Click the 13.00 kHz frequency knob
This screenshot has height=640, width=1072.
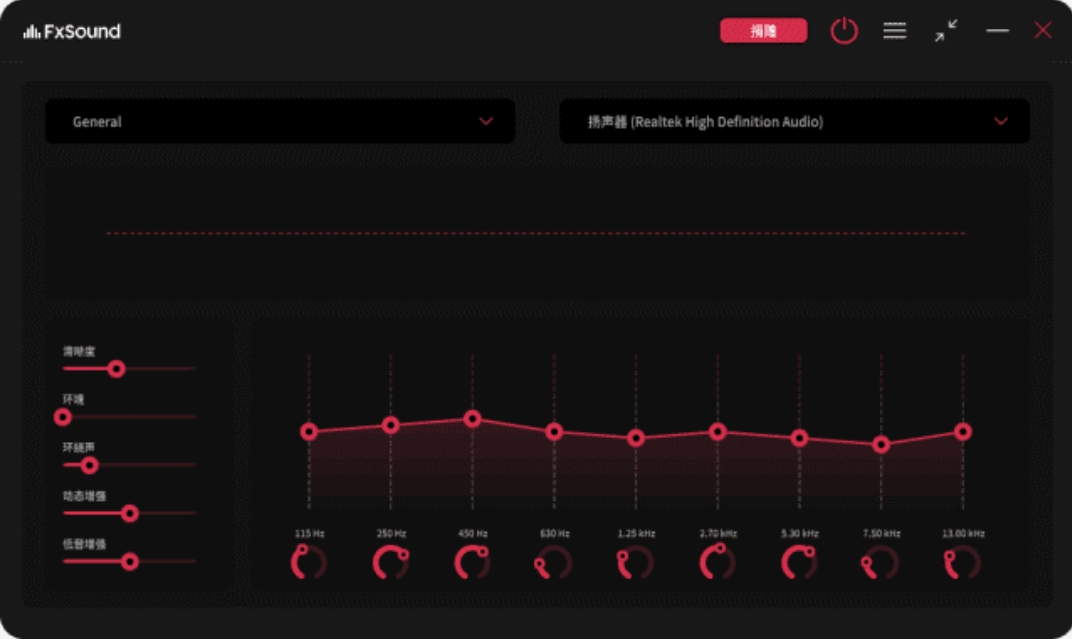click(x=962, y=563)
